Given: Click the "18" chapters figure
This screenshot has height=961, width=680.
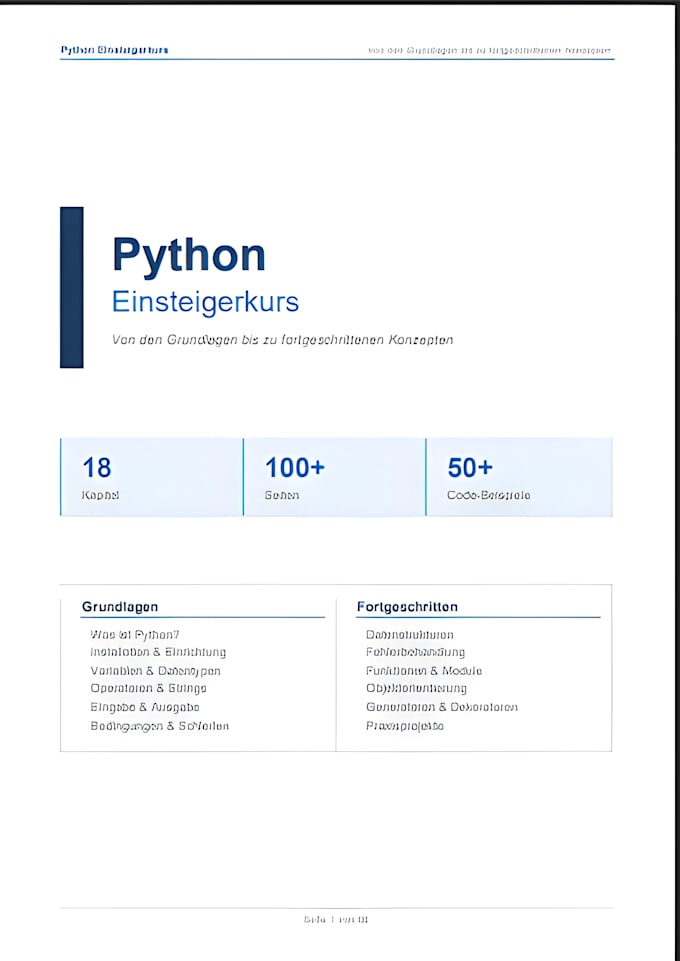Looking at the screenshot, I should (97, 468).
